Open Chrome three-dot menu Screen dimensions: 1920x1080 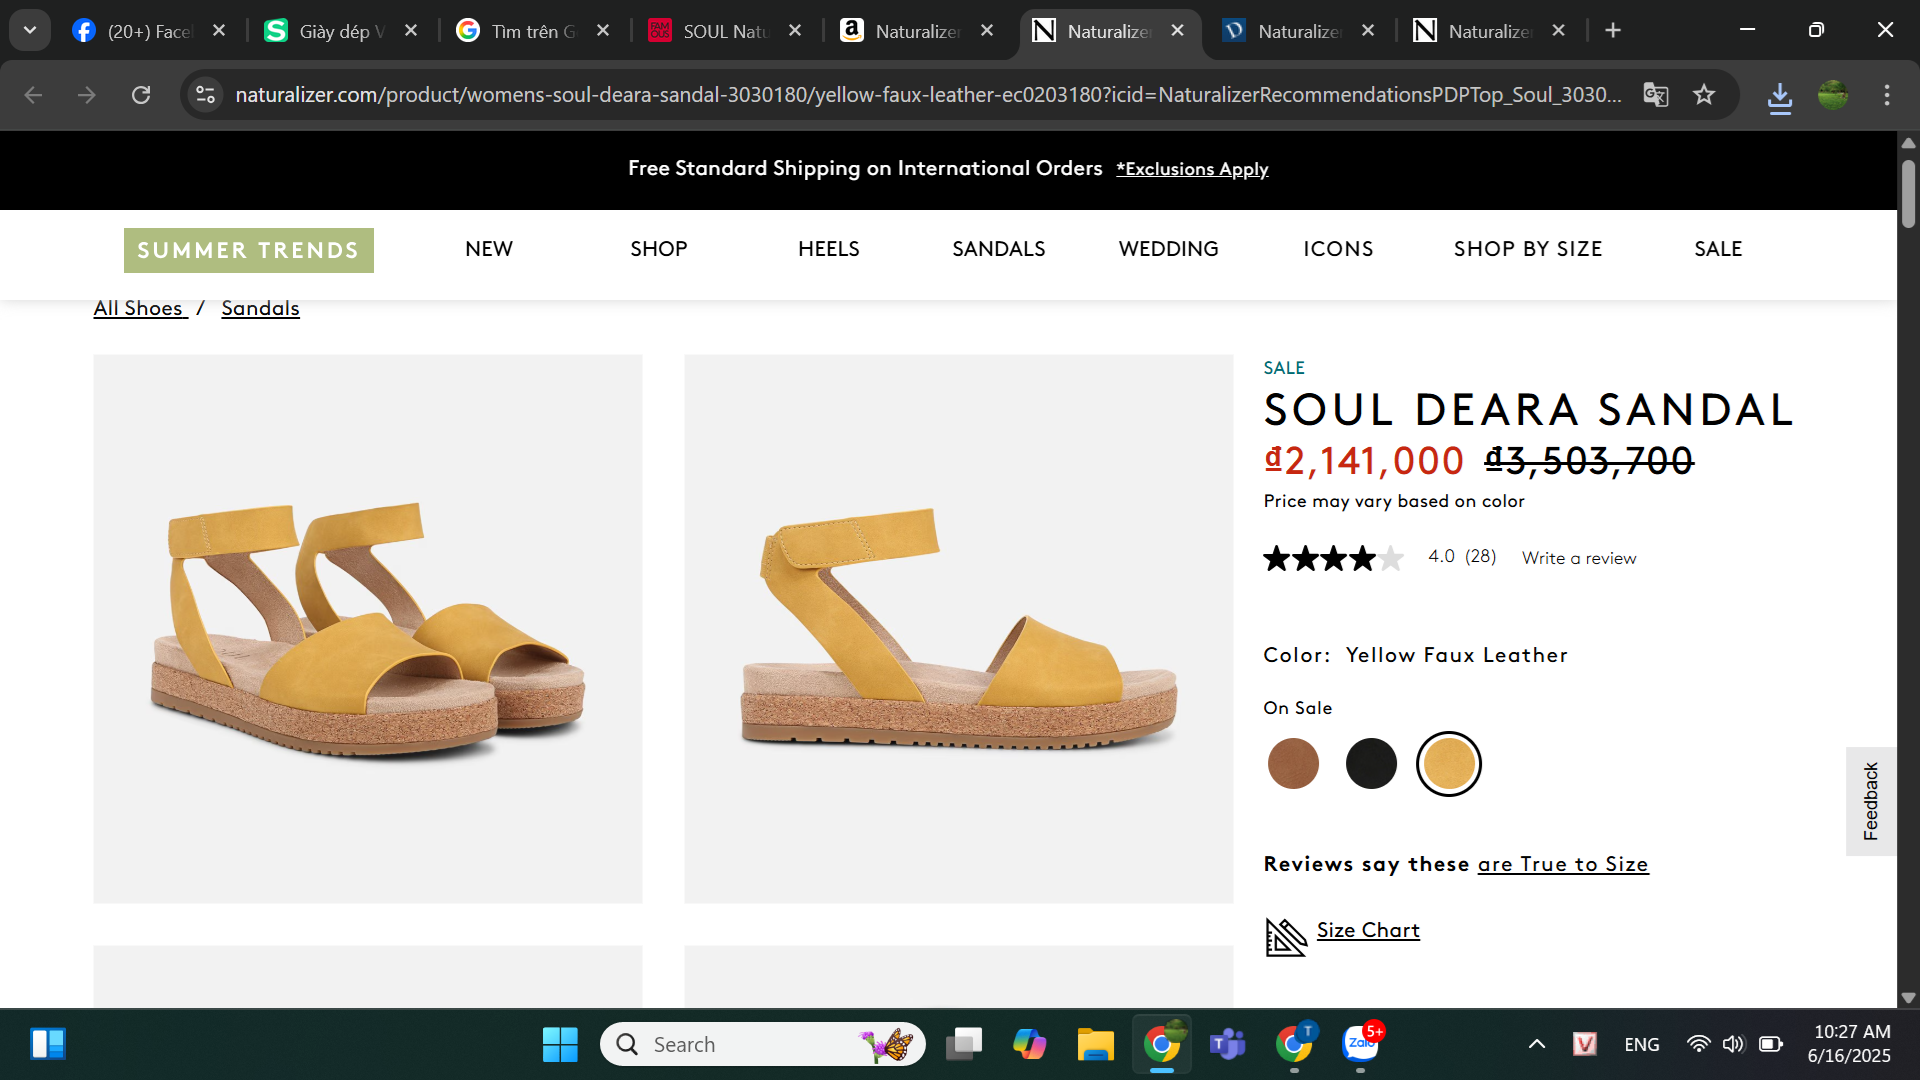point(1887,95)
